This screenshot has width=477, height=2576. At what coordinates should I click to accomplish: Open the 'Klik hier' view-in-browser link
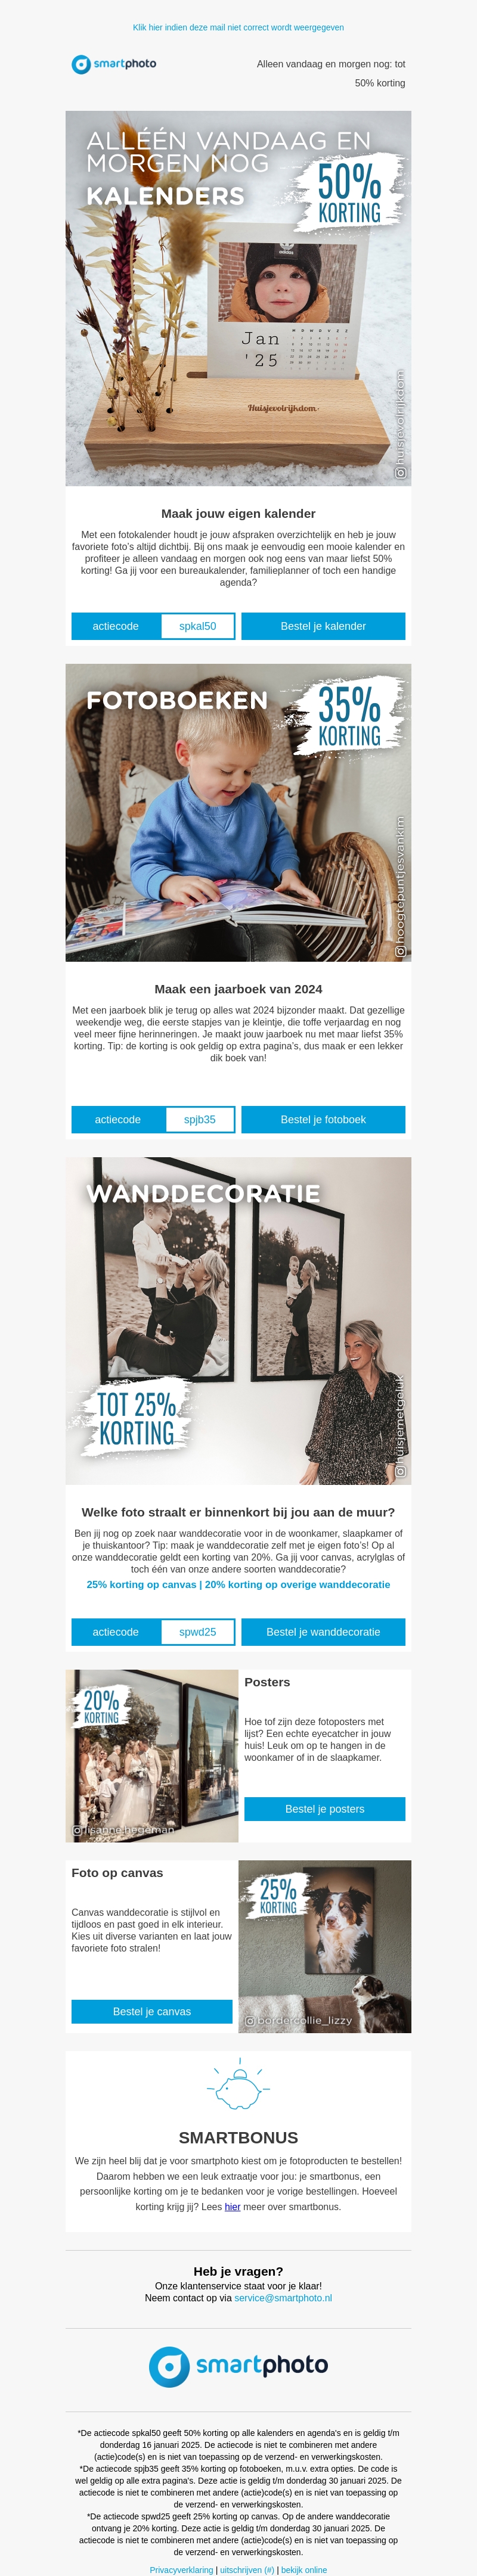[238, 28]
